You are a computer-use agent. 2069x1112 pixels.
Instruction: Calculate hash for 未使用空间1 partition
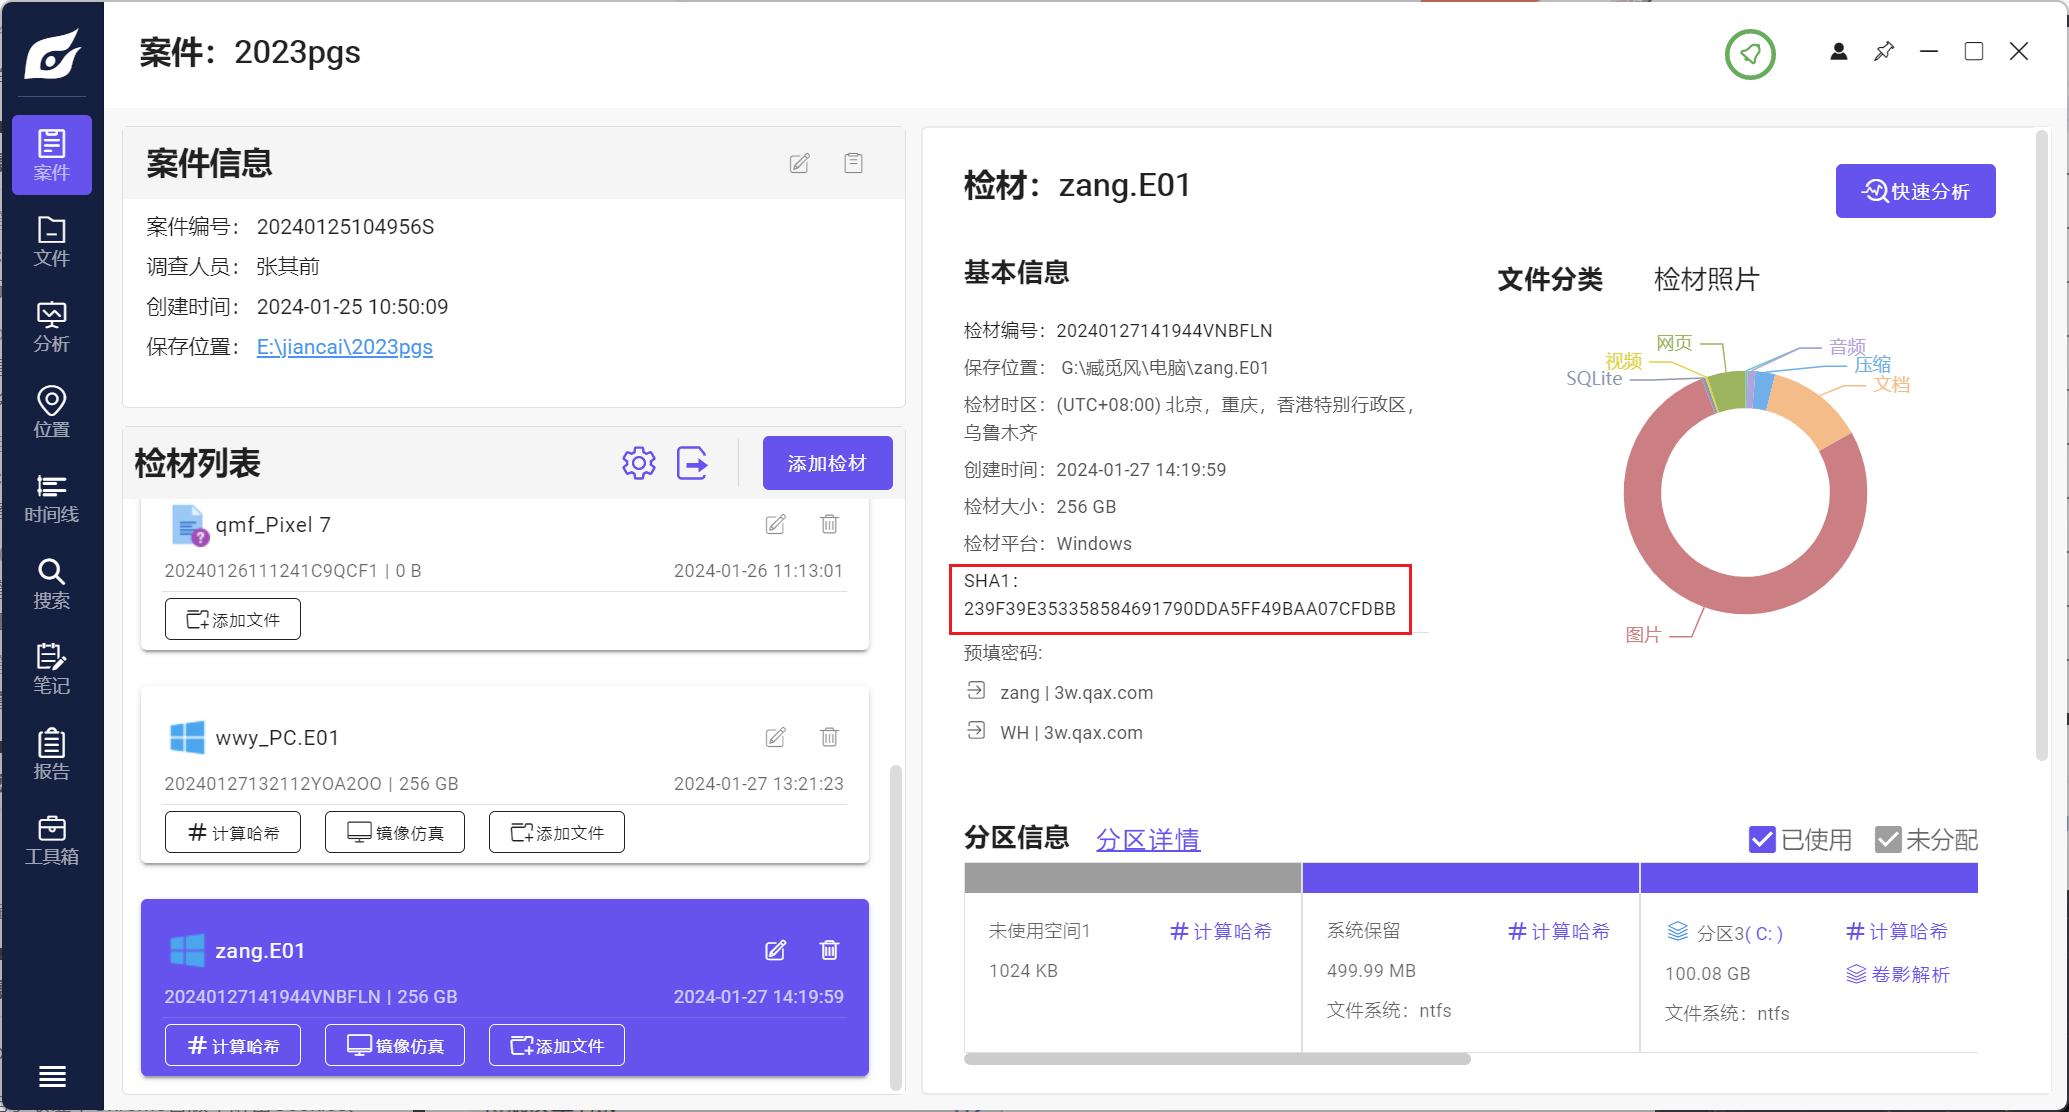point(1221,931)
